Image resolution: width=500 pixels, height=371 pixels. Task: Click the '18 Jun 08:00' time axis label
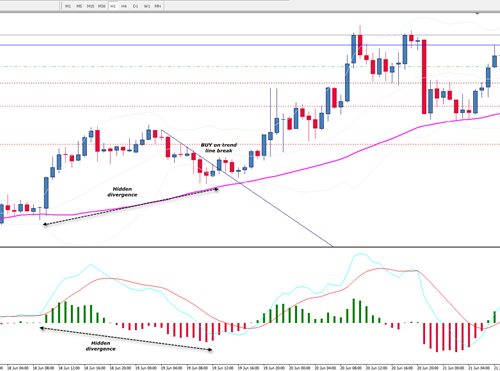tap(44, 368)
